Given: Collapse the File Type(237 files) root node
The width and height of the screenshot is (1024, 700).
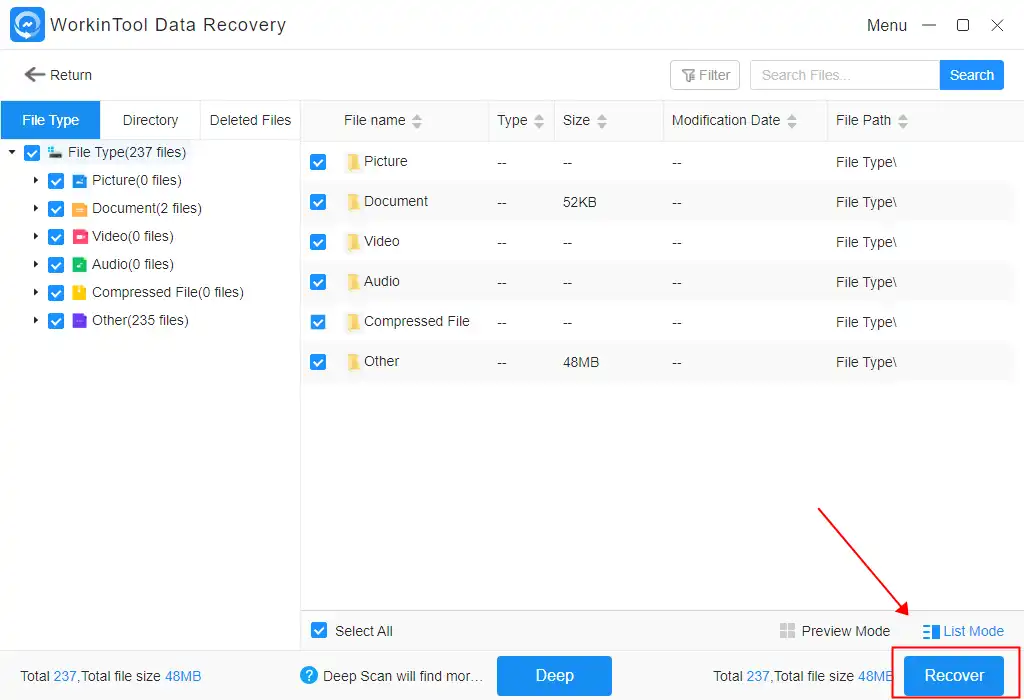Looking at the screenshot, I should pyautogui.click(x=12, y=152).
